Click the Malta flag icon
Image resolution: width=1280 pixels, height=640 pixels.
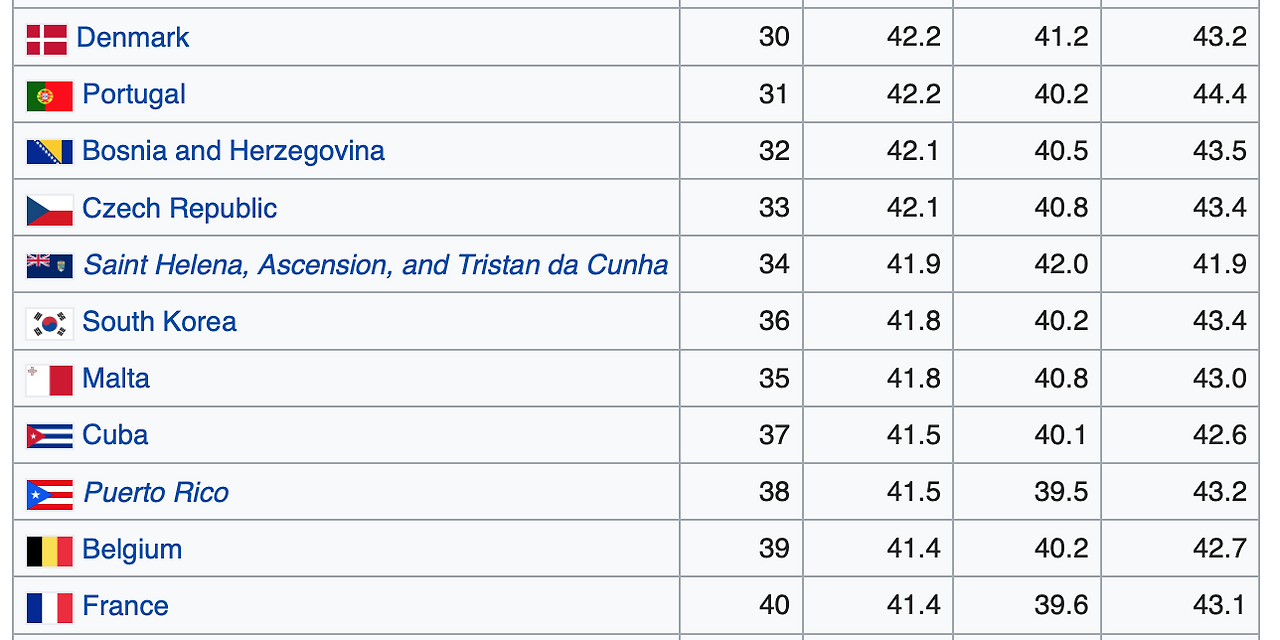[49, 380]
